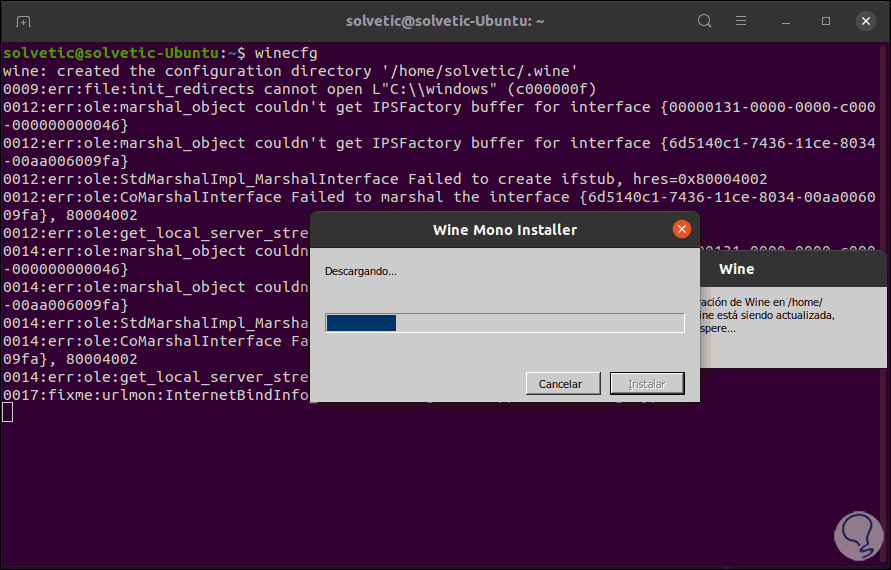Viewport: 891px width, 570px height.
Task: Close the terminal window
Action: [x=865, y=21]
